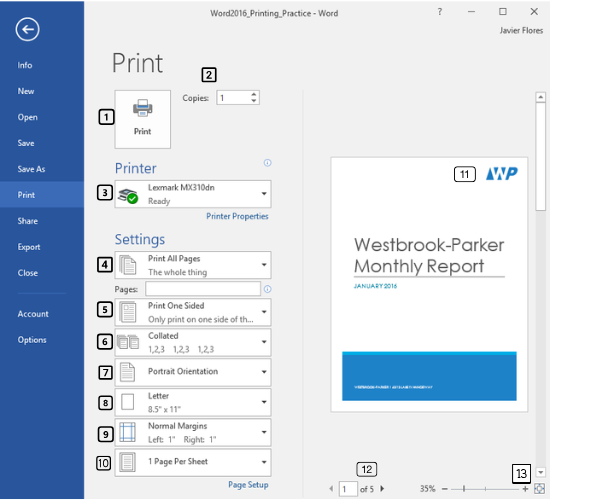Open Word Help question mark
The image size is (600, 500).
click(x=440, y=12)
